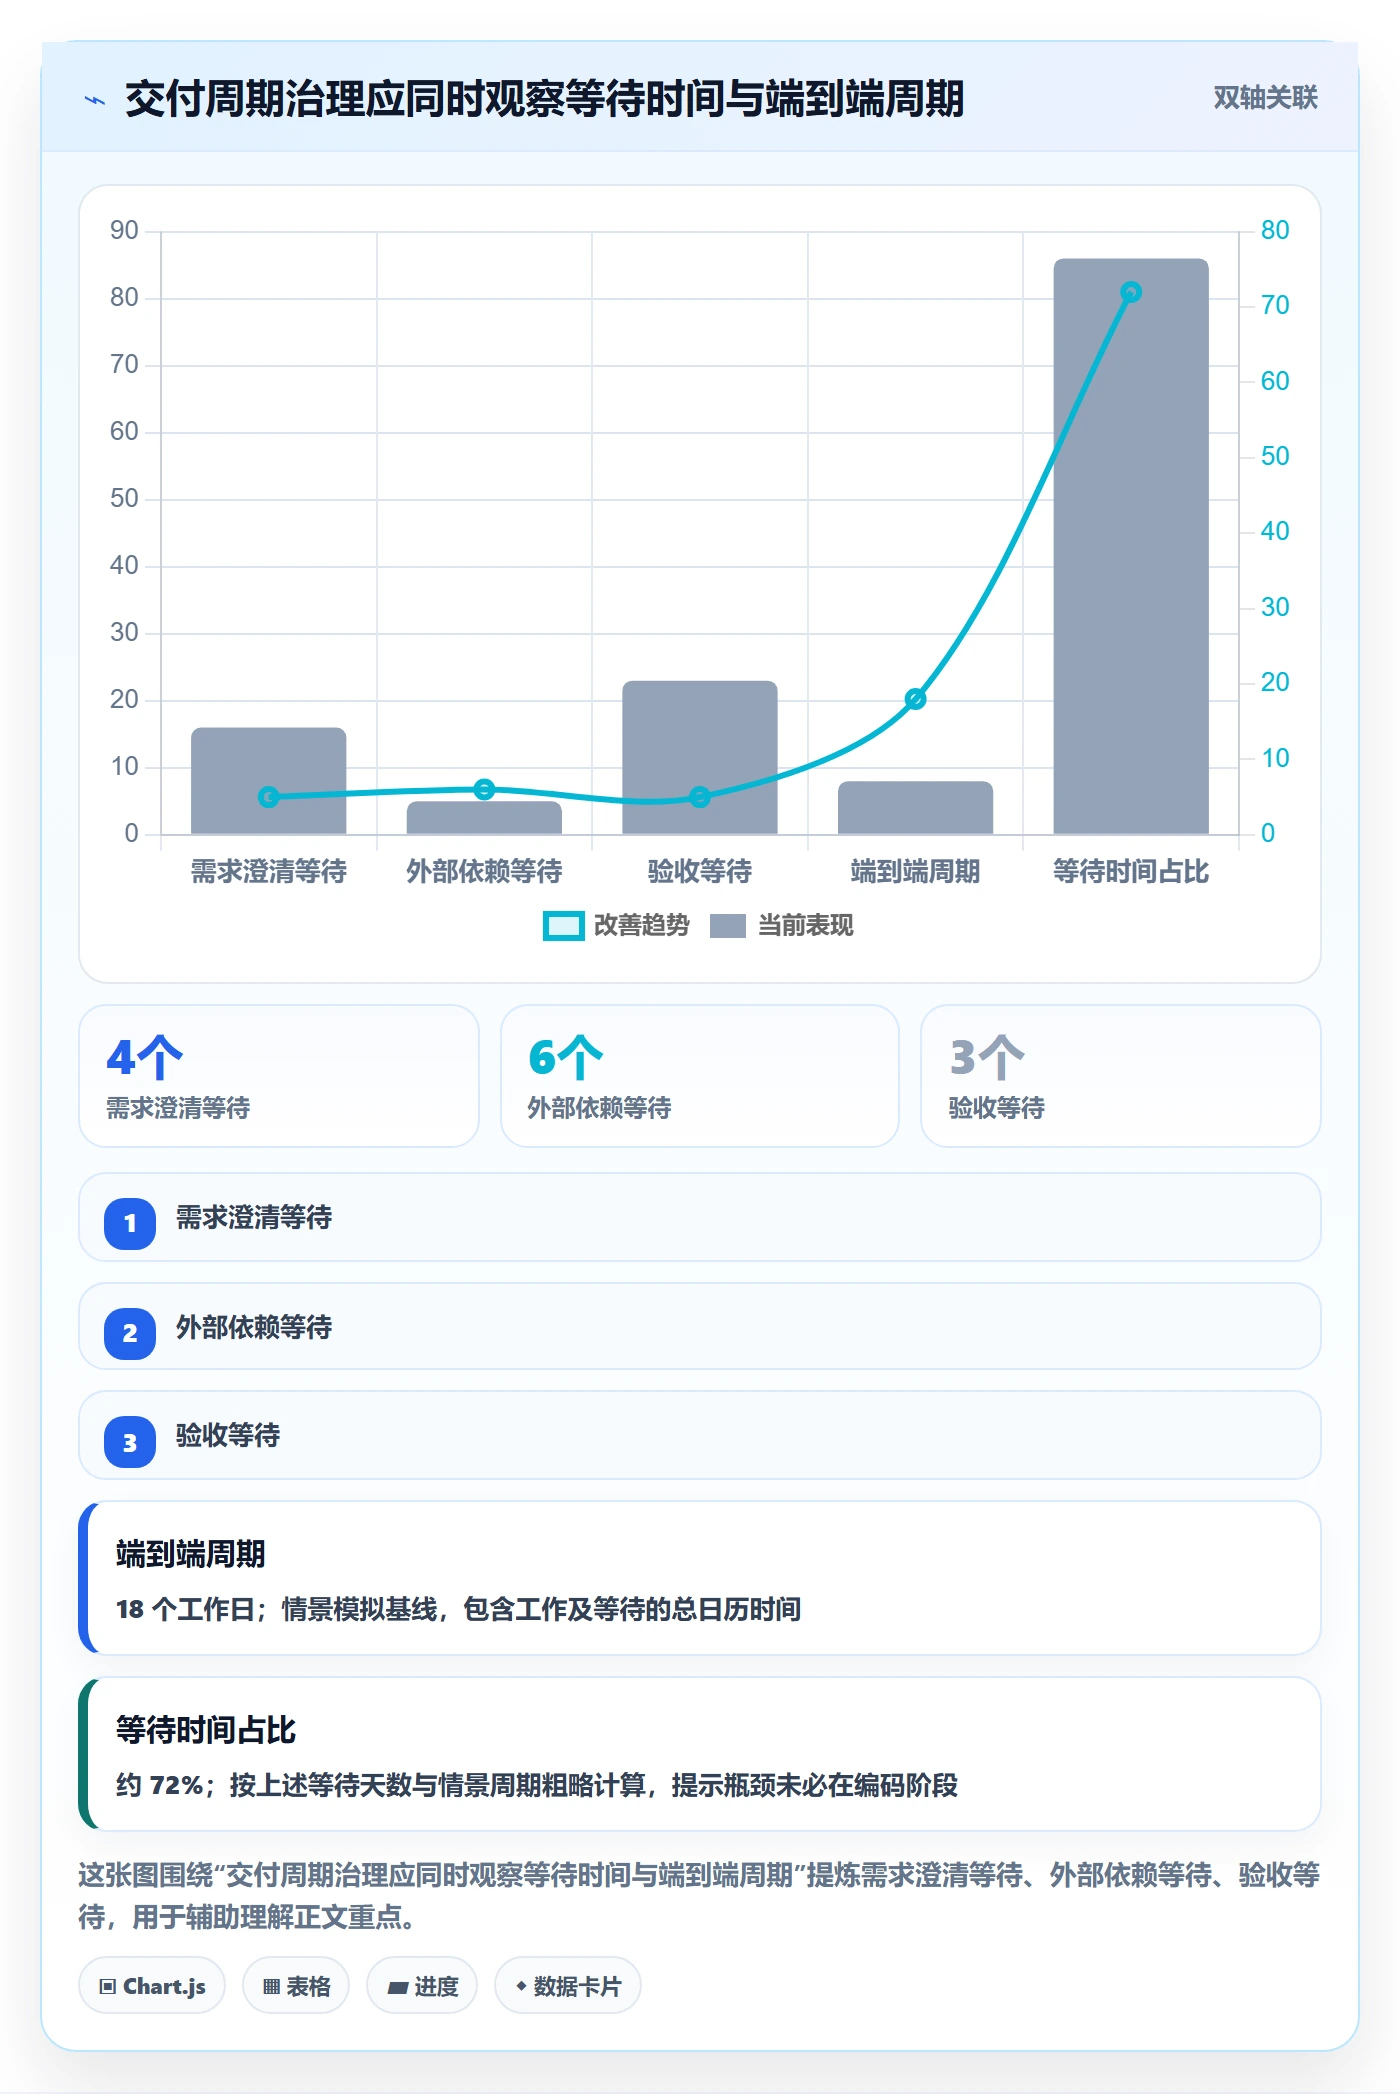Click list row text 外部依赖等待
Image resolution: width=1400 pixels, height=2094 pixels.
coord(254,1328)
